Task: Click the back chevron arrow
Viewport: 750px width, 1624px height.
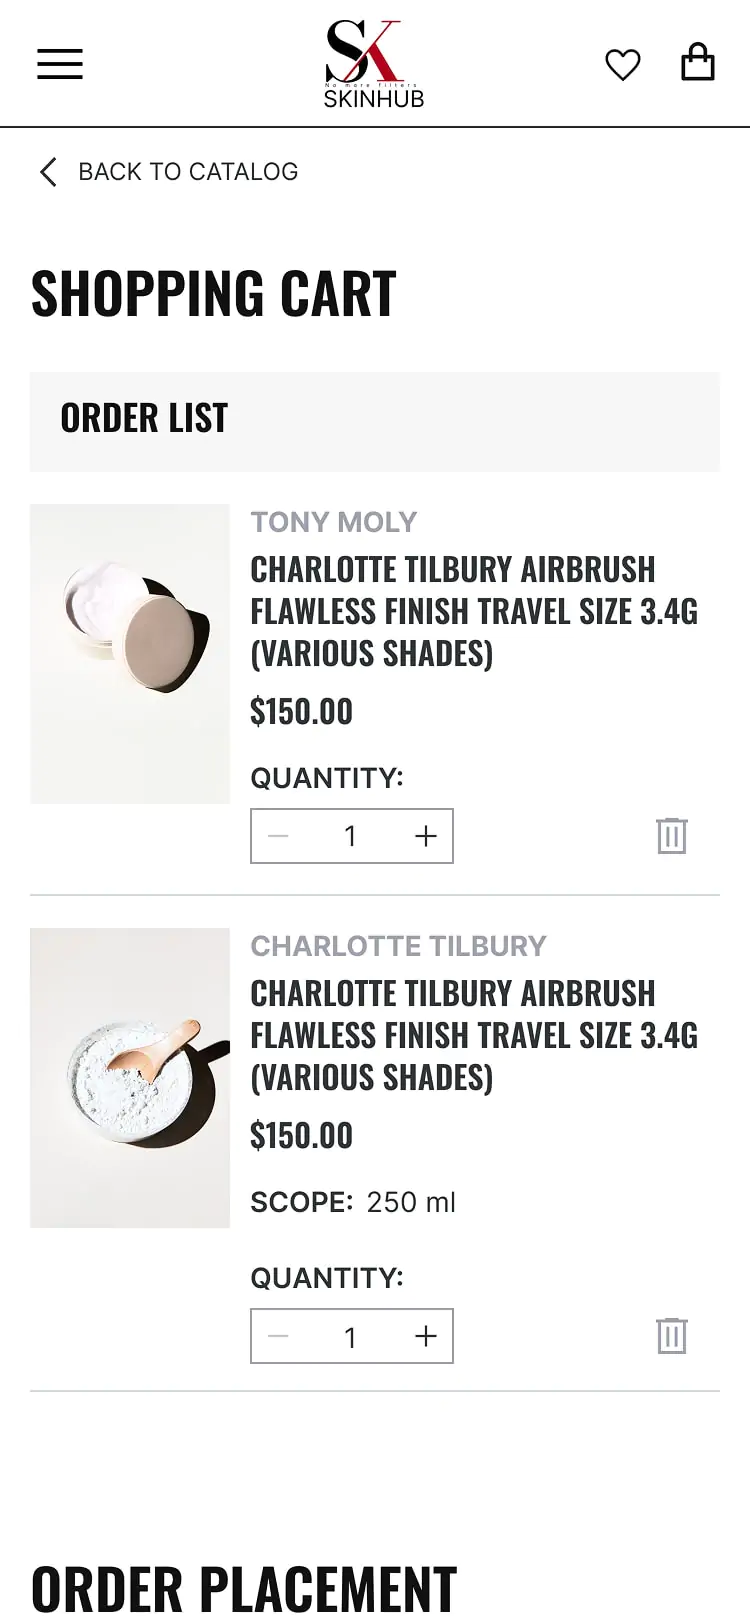Action: click(x=48, y=172)
